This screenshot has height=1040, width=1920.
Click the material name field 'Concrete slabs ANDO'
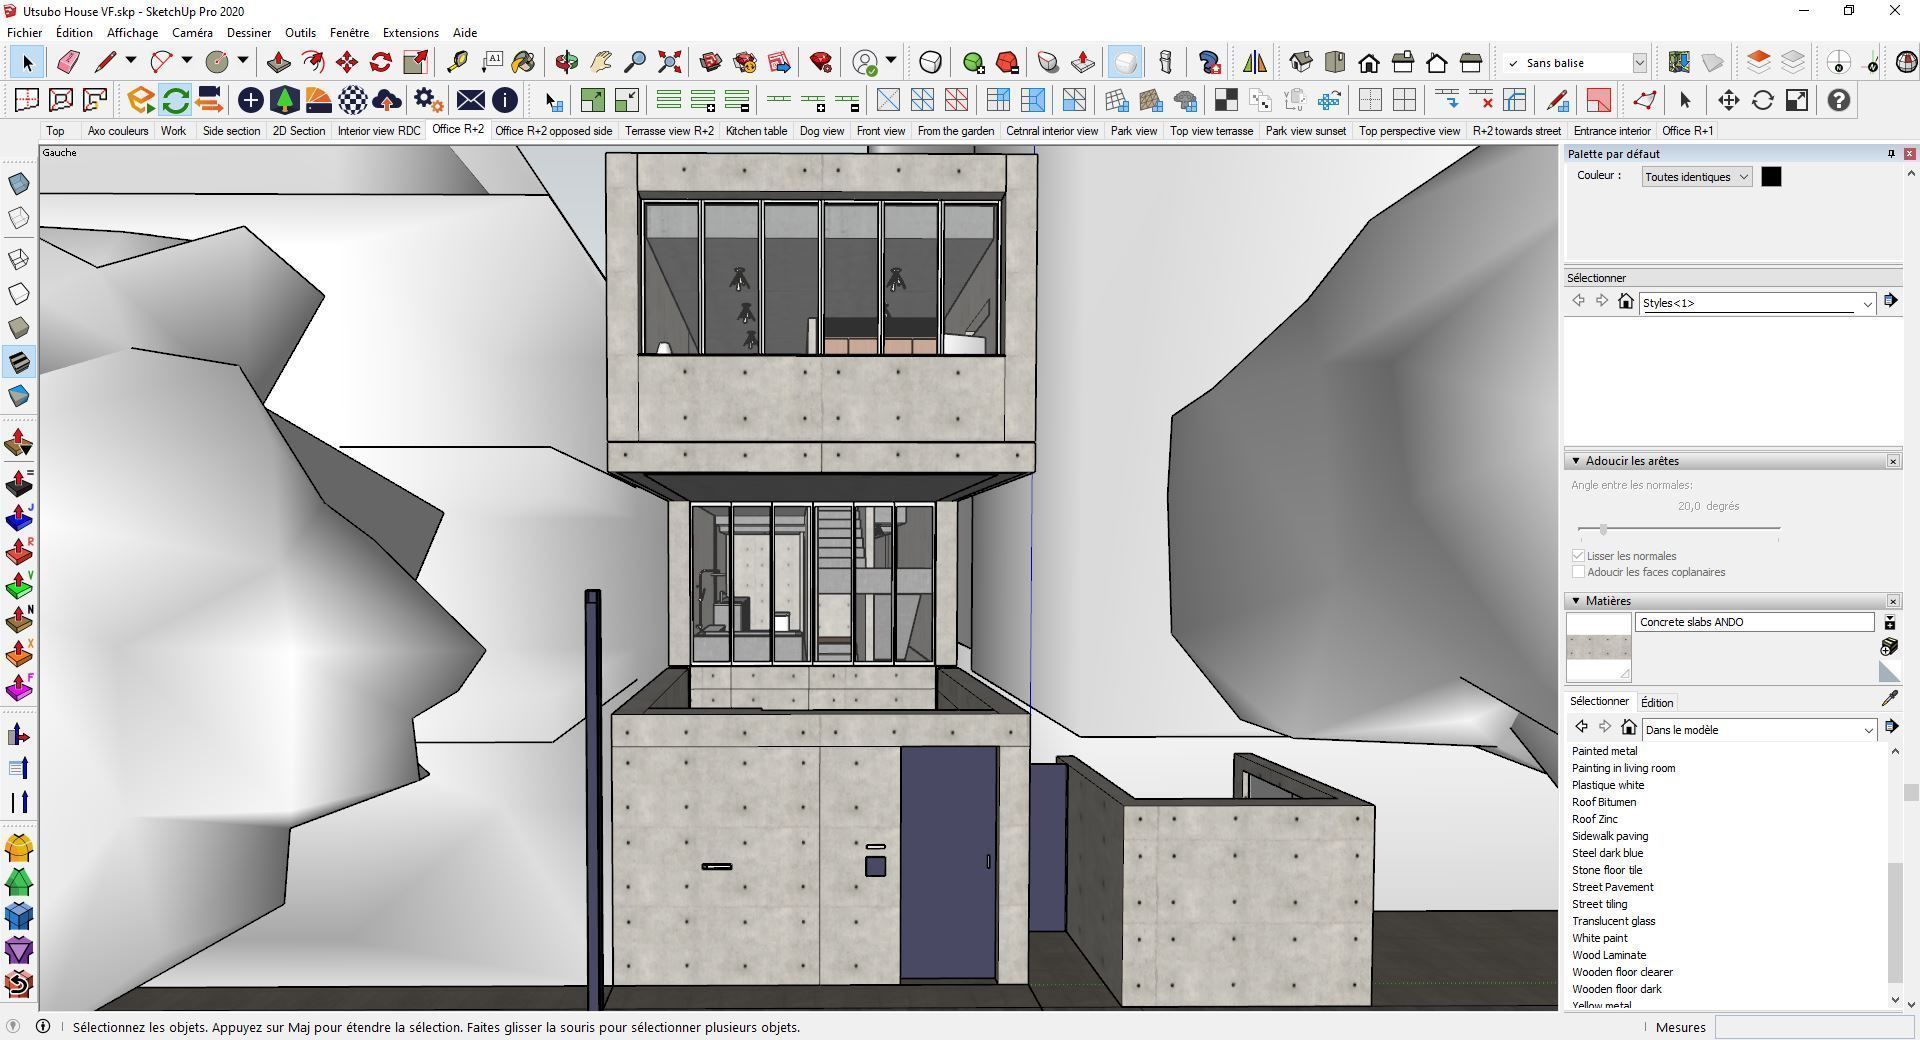[1754, 622]
